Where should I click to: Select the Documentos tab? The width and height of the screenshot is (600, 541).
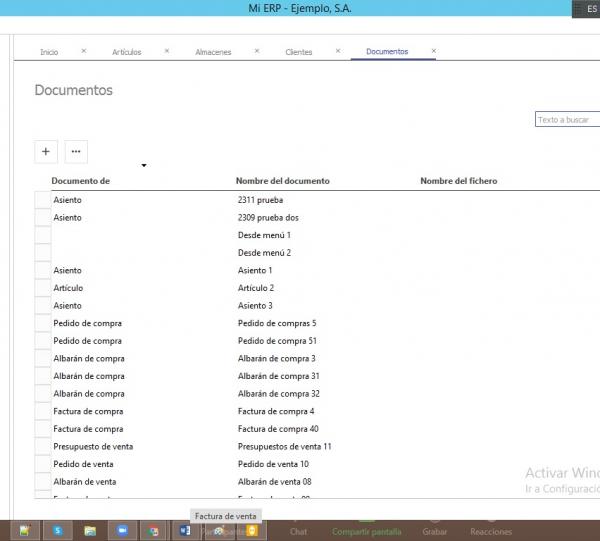point(387,52)
